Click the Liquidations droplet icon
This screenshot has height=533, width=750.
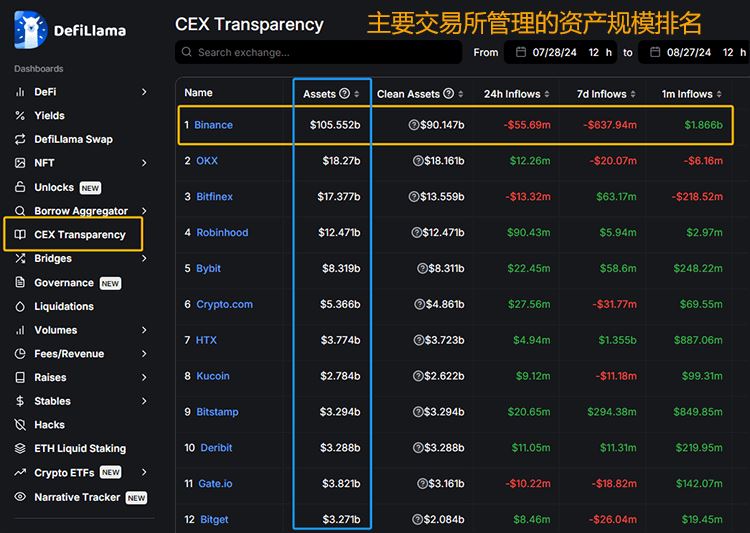(x=20, y=306)
